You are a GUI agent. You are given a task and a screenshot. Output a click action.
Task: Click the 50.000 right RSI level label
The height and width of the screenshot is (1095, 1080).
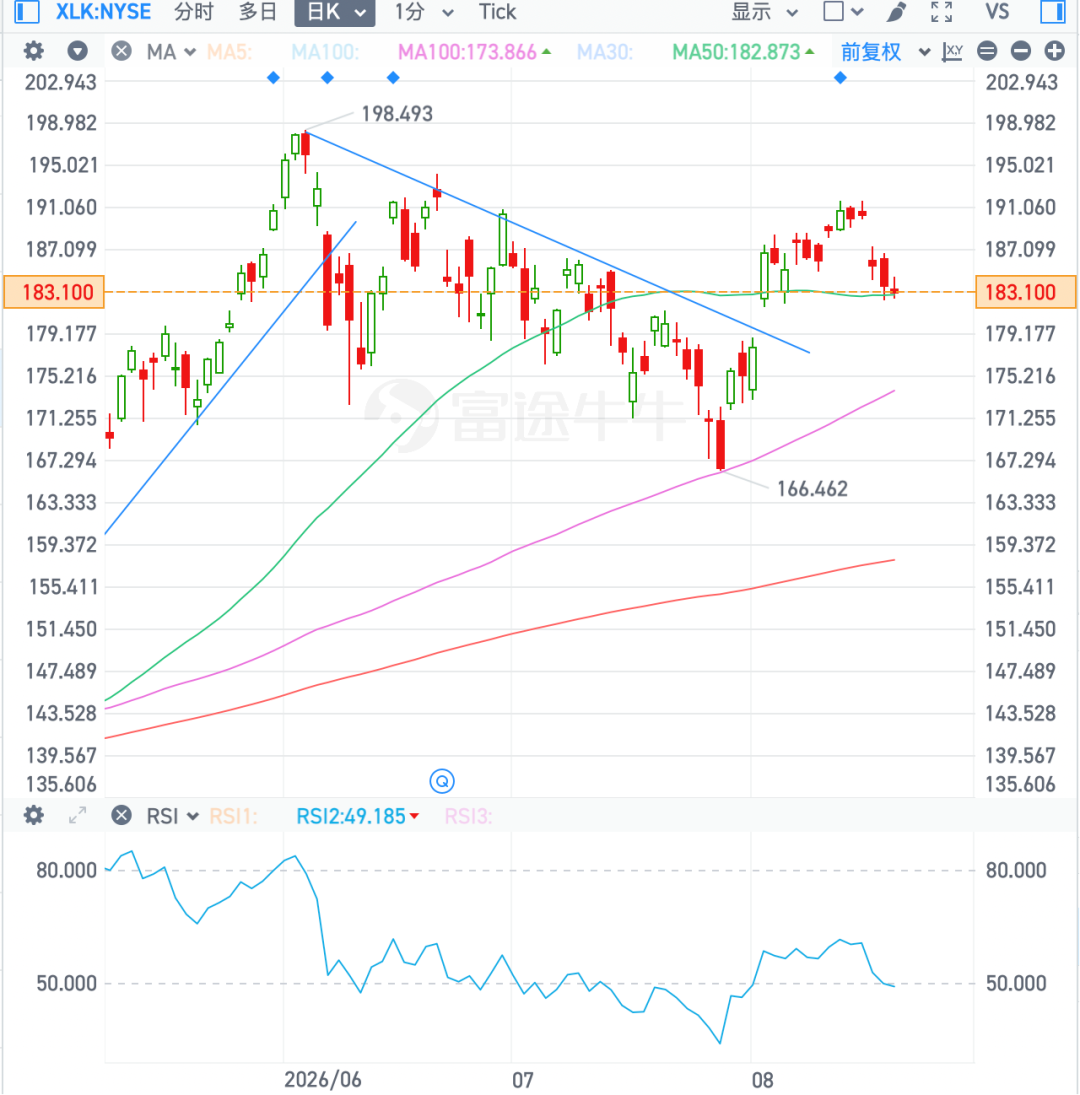coord(1016,983)
